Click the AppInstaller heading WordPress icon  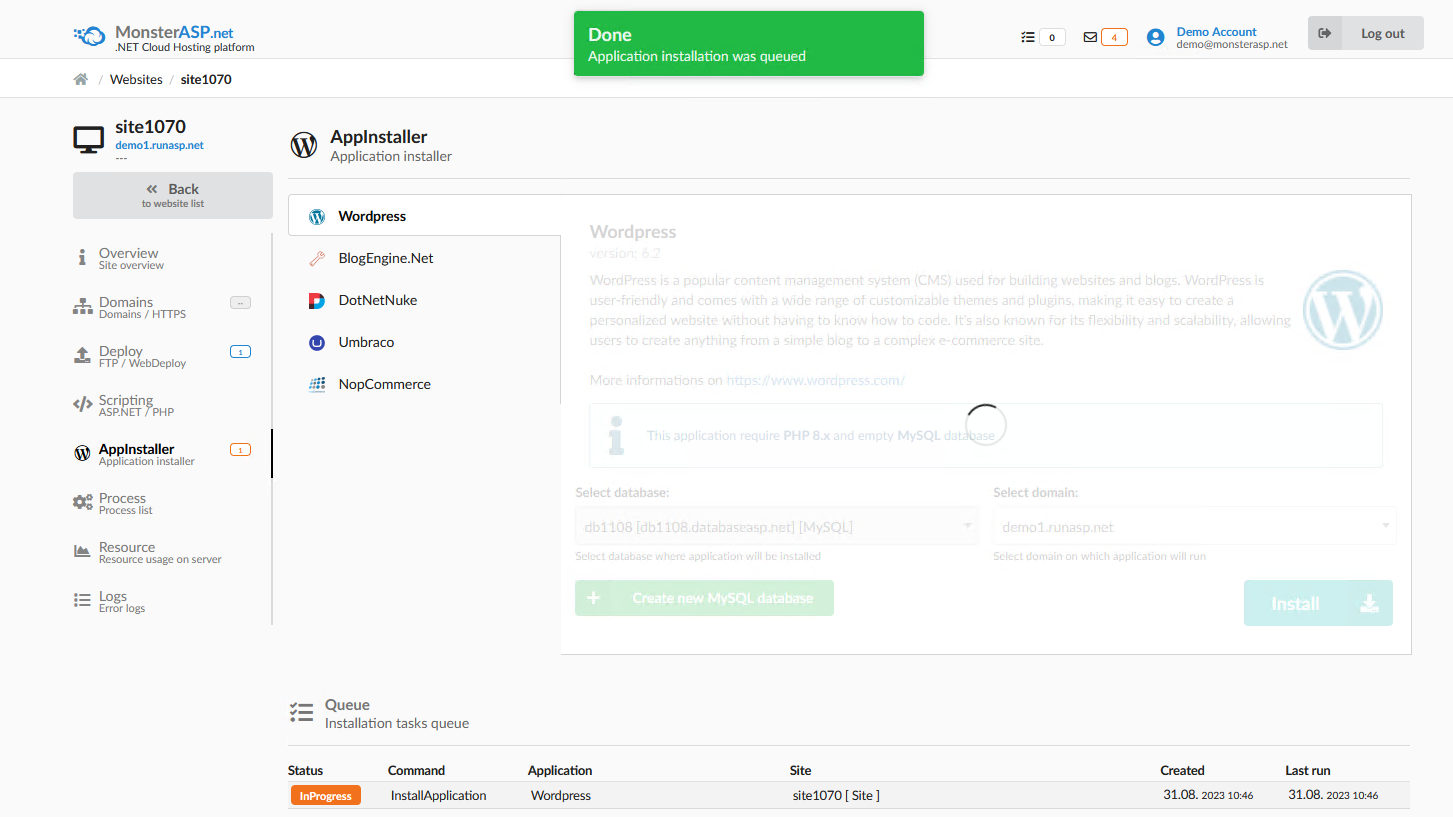point(304,145)
